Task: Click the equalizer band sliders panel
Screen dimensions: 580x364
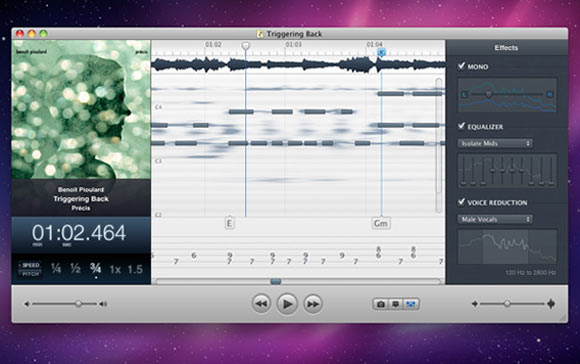Action: pos(507,171)
